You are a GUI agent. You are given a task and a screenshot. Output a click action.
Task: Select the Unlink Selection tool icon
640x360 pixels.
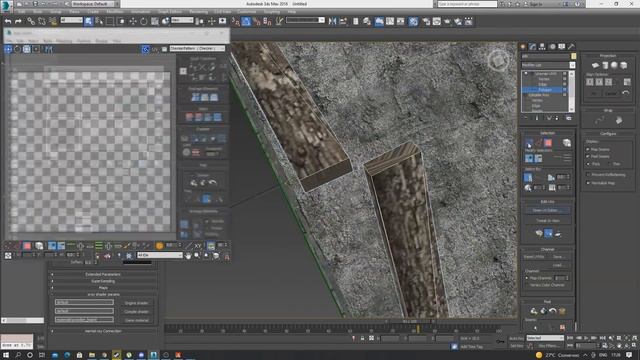[x=42, y=21]
